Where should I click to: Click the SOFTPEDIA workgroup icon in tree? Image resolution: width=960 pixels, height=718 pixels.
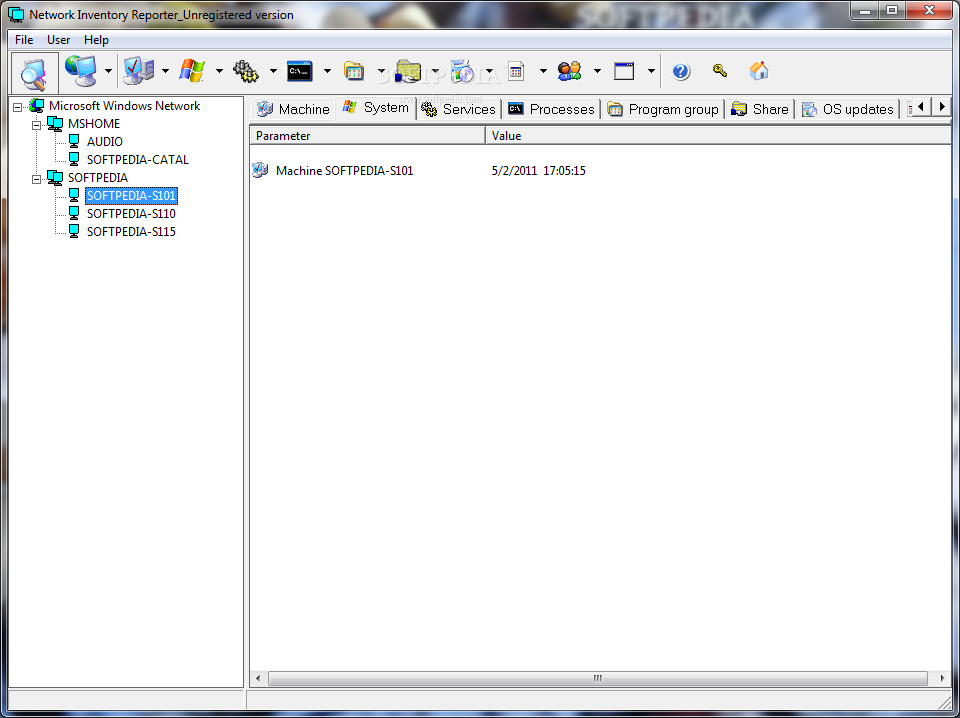(x=55, y=178)
